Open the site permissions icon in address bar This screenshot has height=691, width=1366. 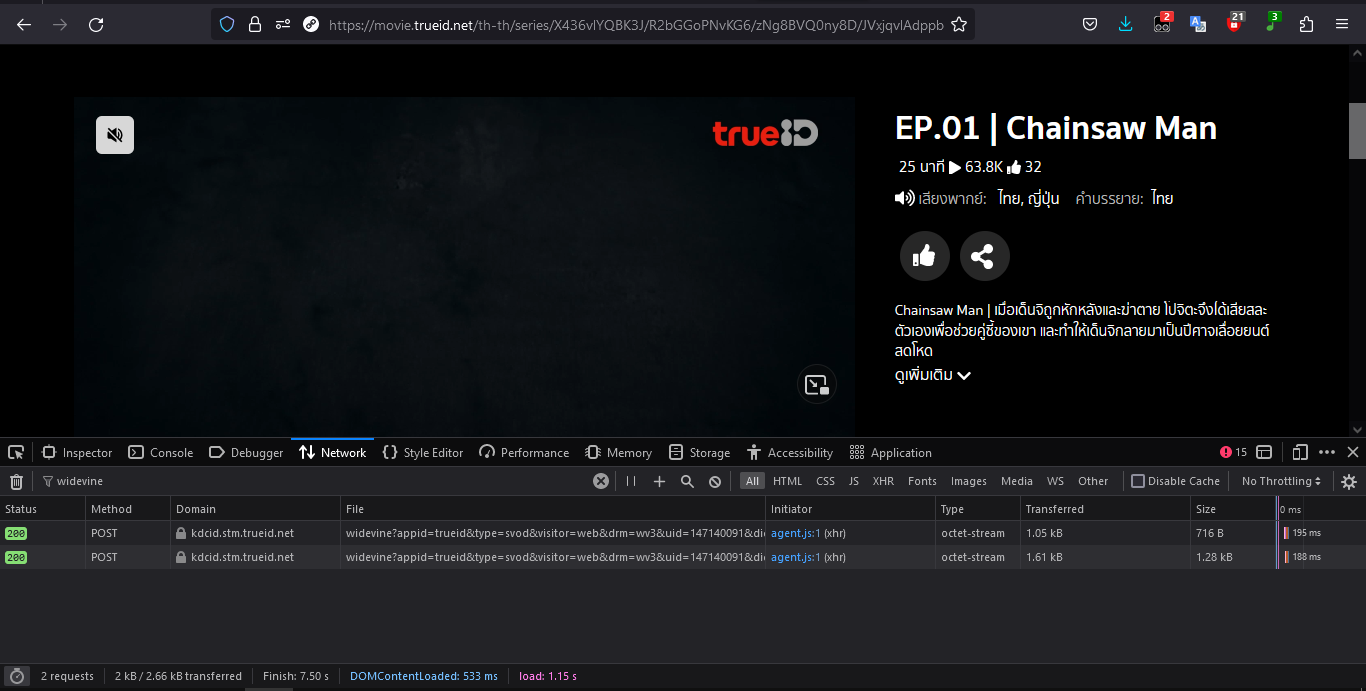283,24
